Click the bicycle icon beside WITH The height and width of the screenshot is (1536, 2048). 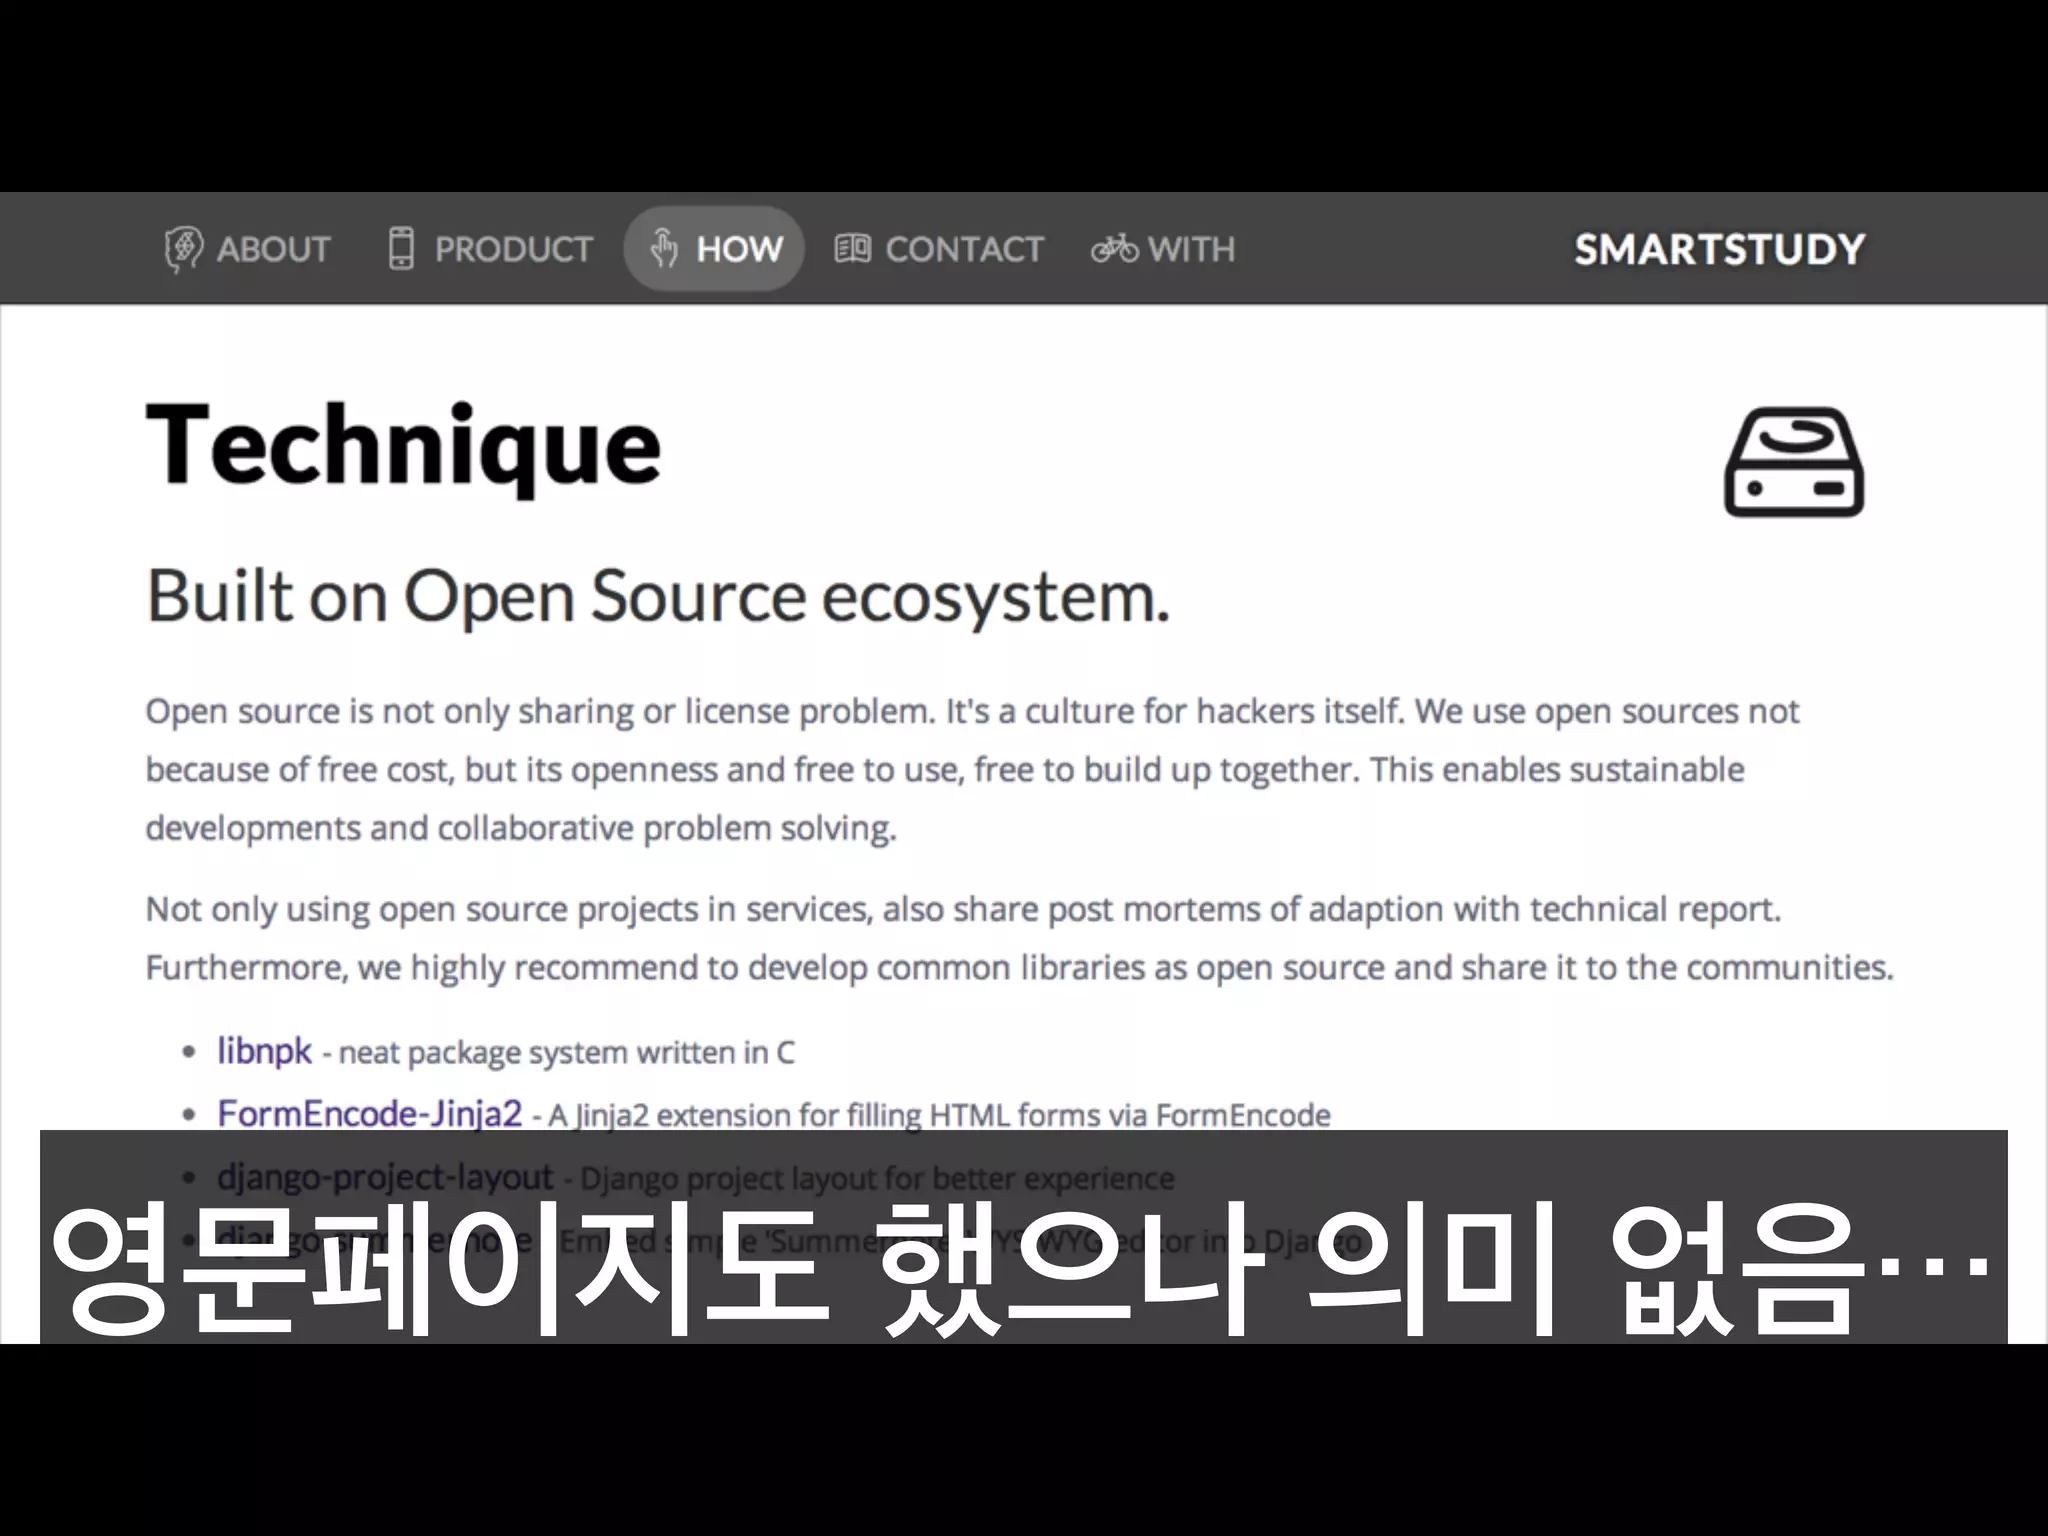(1114, 248)
